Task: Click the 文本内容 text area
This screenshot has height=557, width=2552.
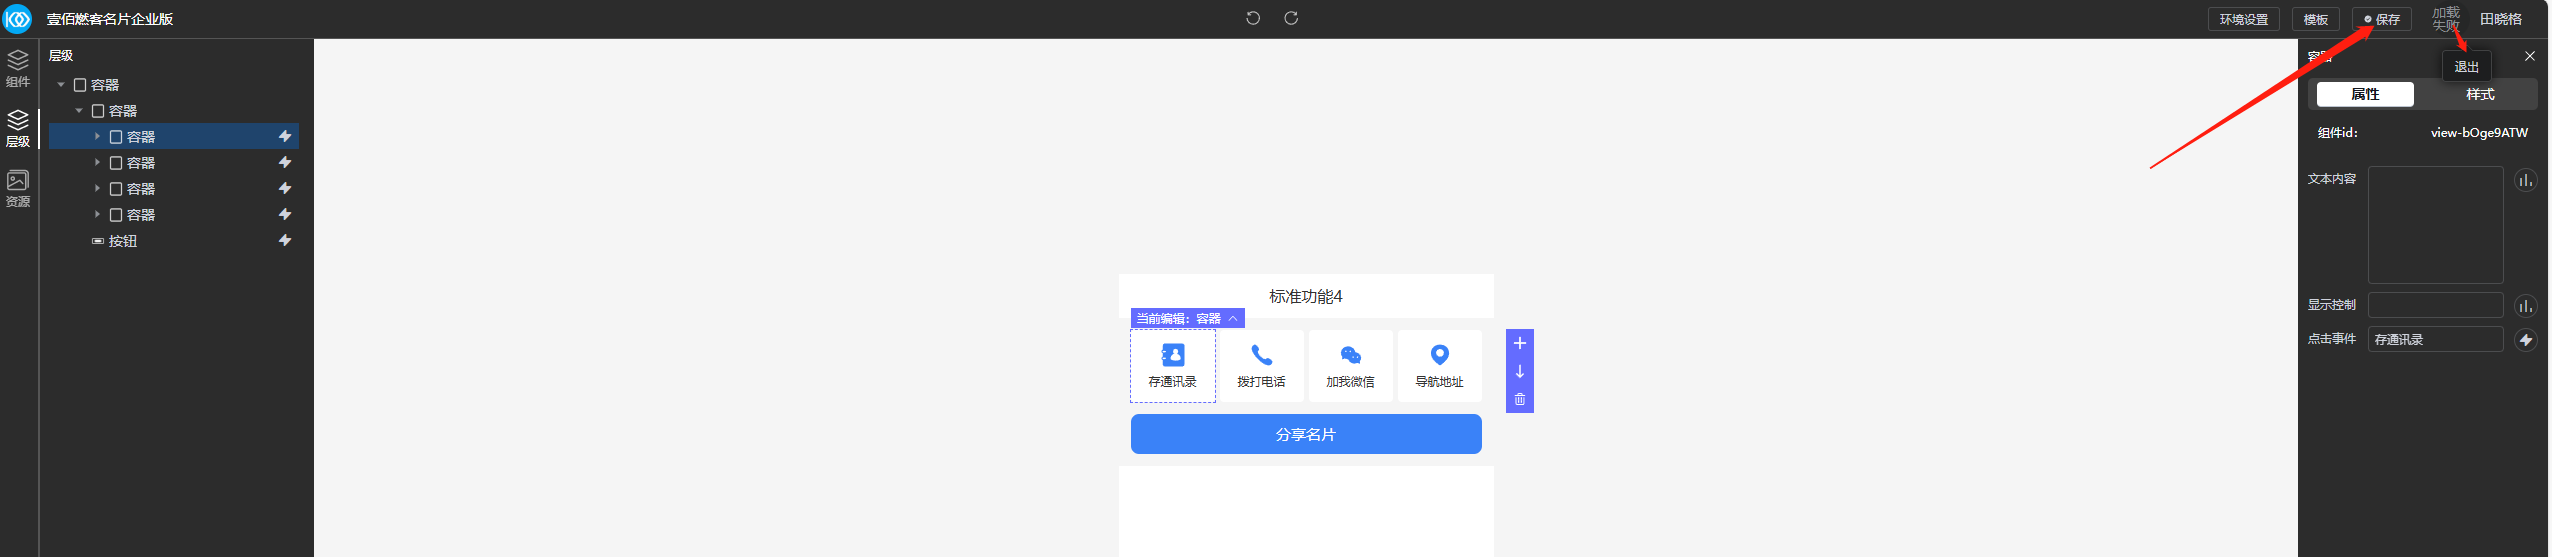Action: tap(2435, 225)
